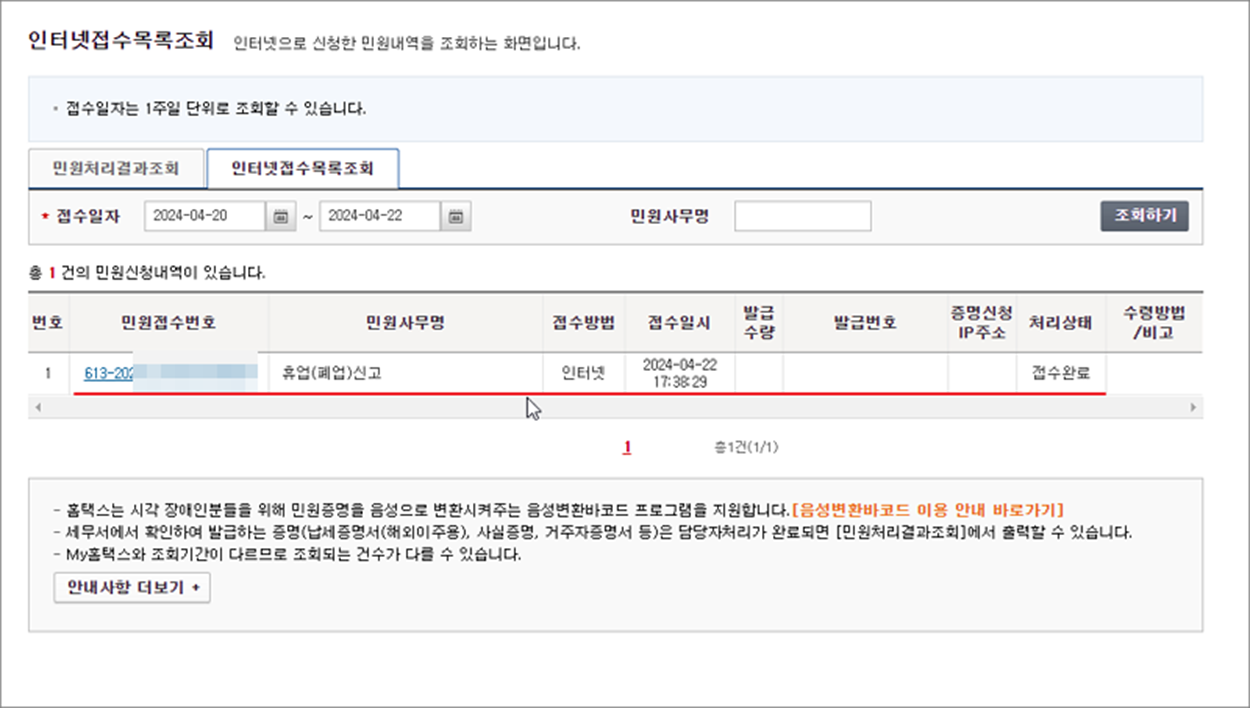Select the 2024-04-22 17:38:29 timestamp cell
Viewport: 1250px width, 708px height.
coord(679,375)
